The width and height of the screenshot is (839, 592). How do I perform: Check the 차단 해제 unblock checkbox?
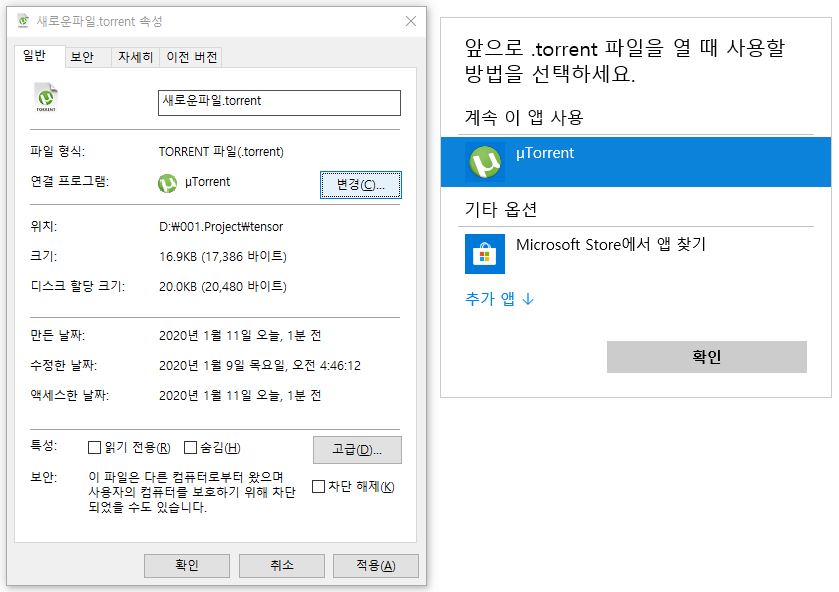click(318, 487)
